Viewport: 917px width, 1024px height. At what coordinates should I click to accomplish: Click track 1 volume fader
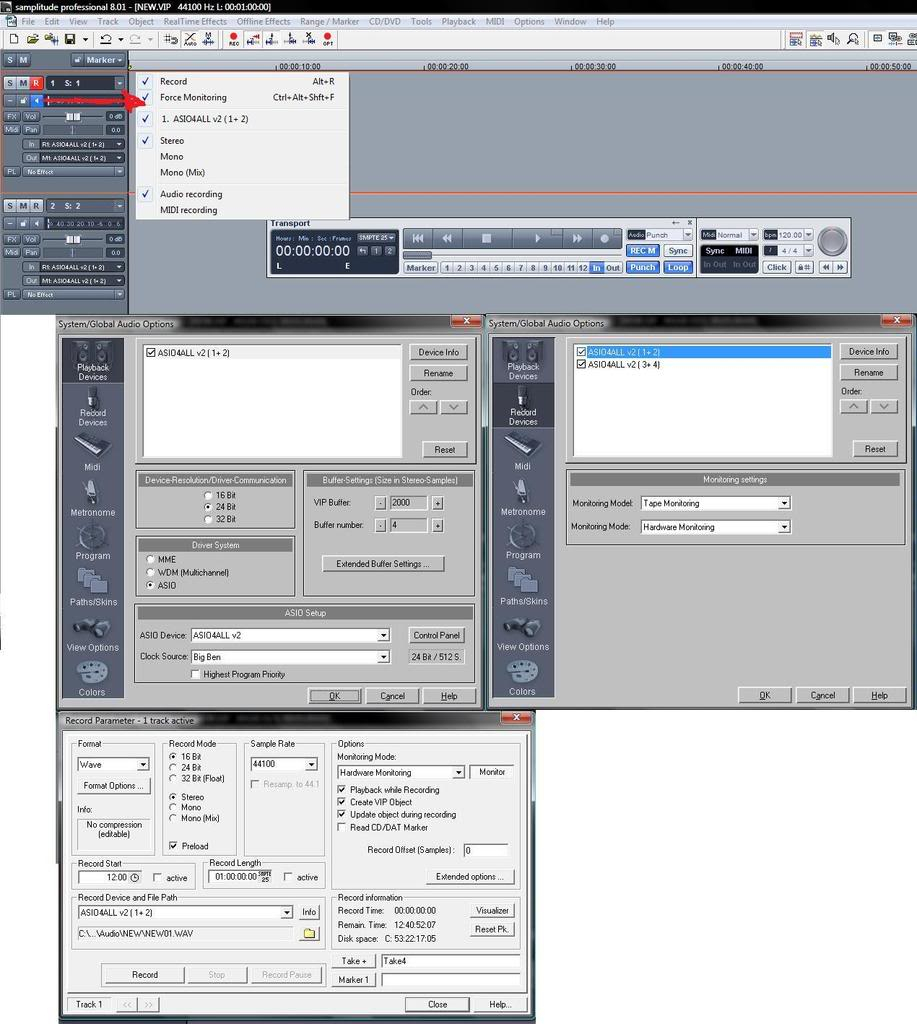coord(73,116)
